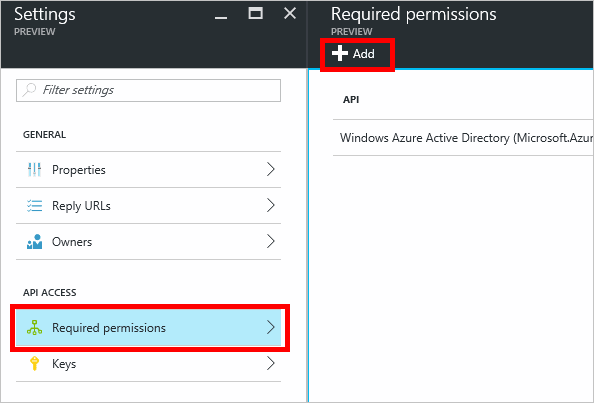
Task: Click the API ACCESS section heading
Action: pos(50,292)
